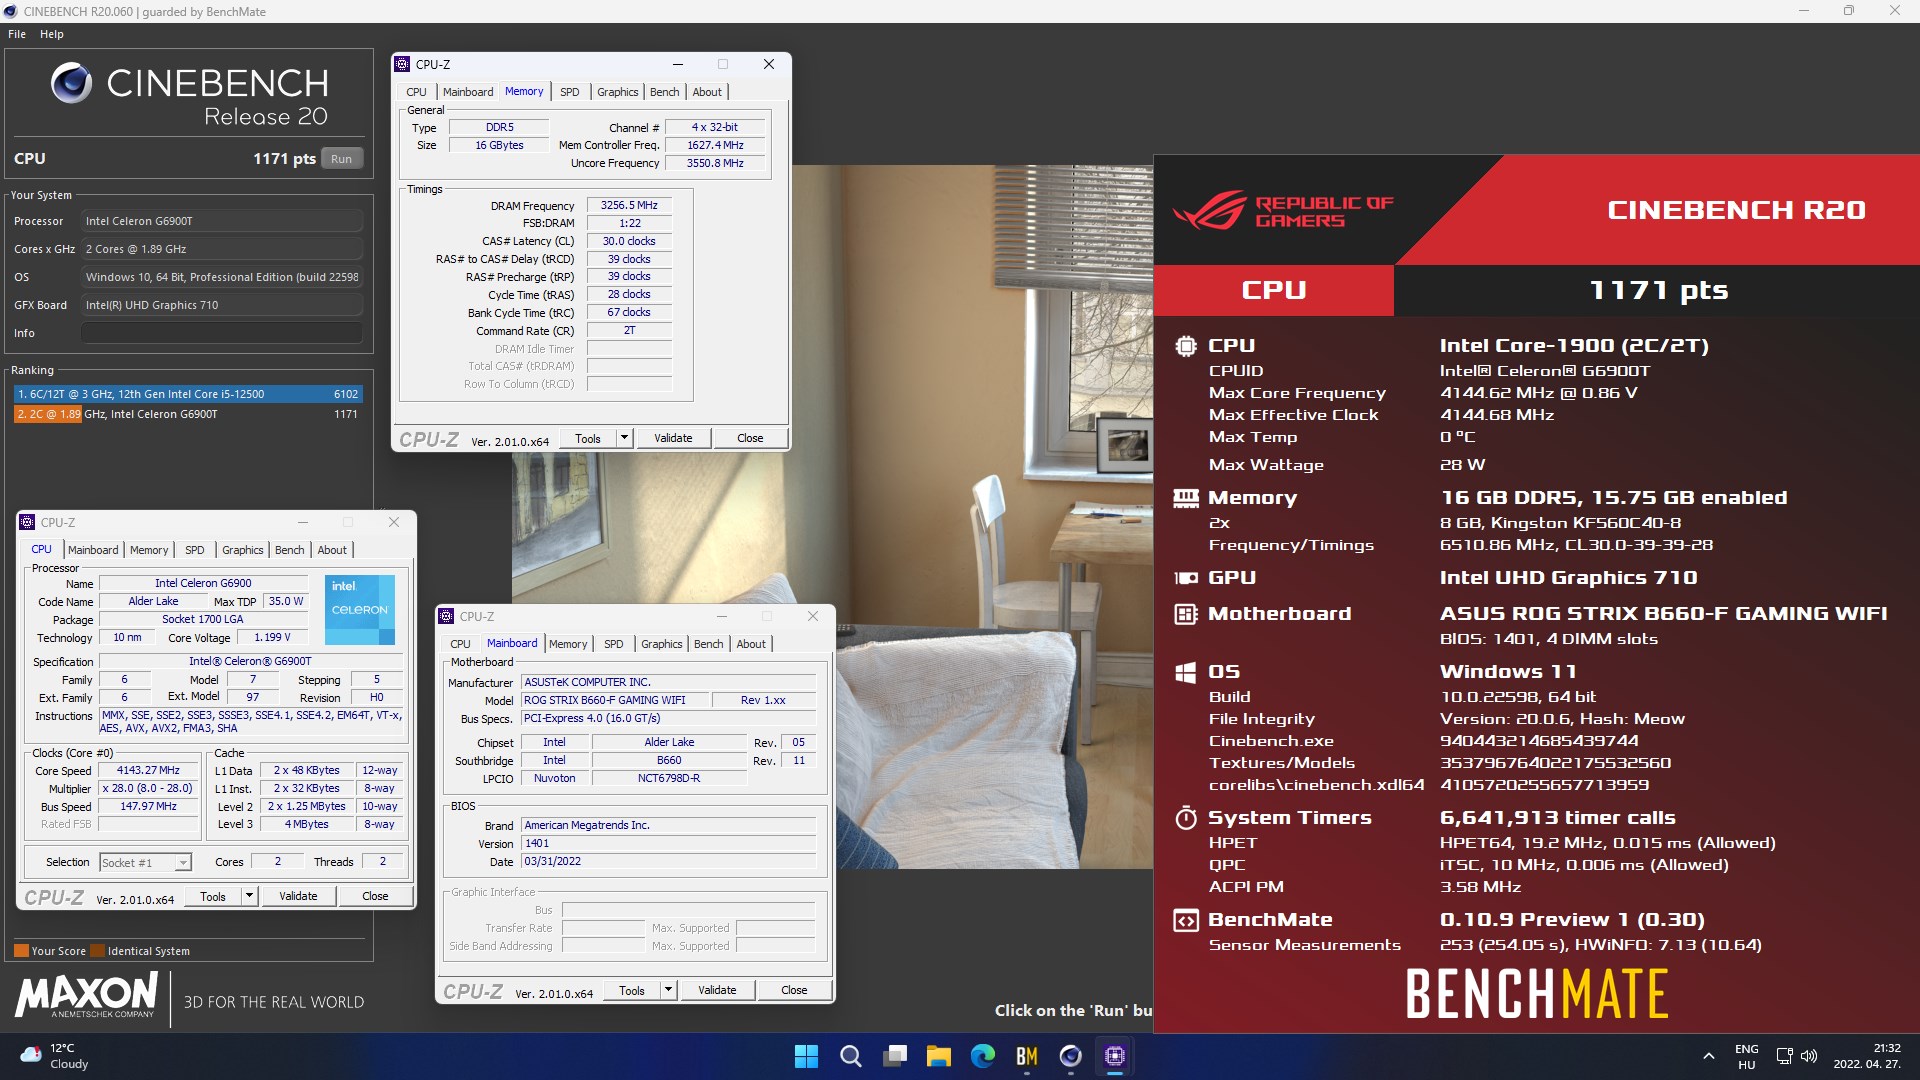Show hidden system tray icons
The image size is (1920, 1080).
1709,1056
